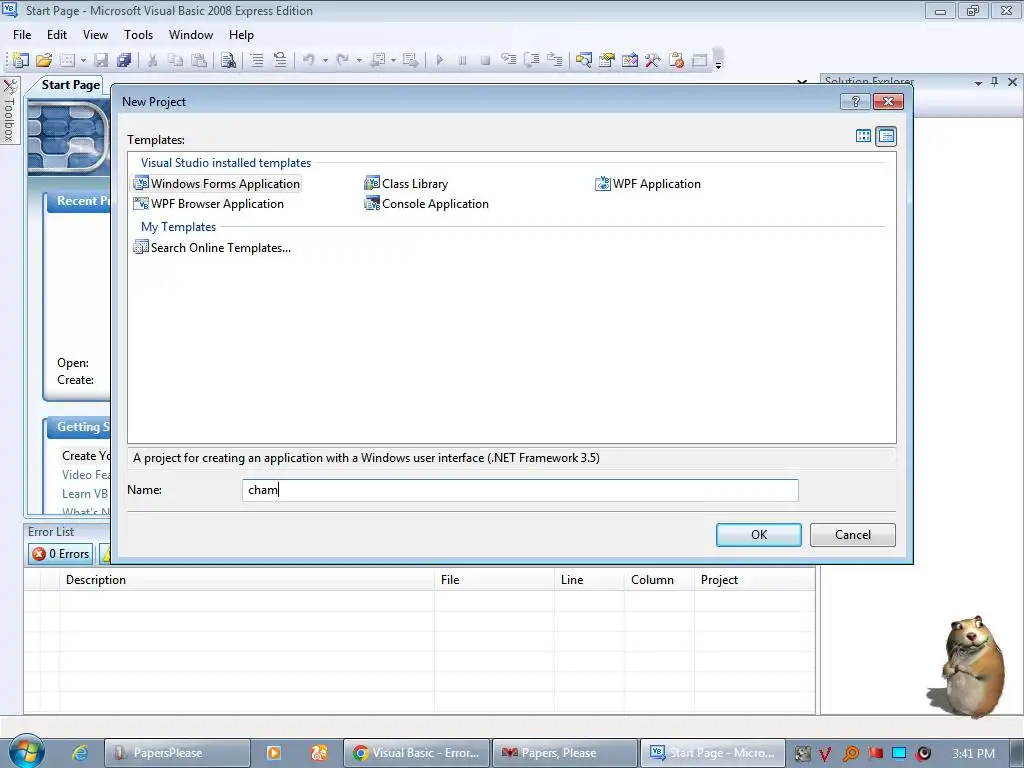Select the WPF Browser Application template

208,204
